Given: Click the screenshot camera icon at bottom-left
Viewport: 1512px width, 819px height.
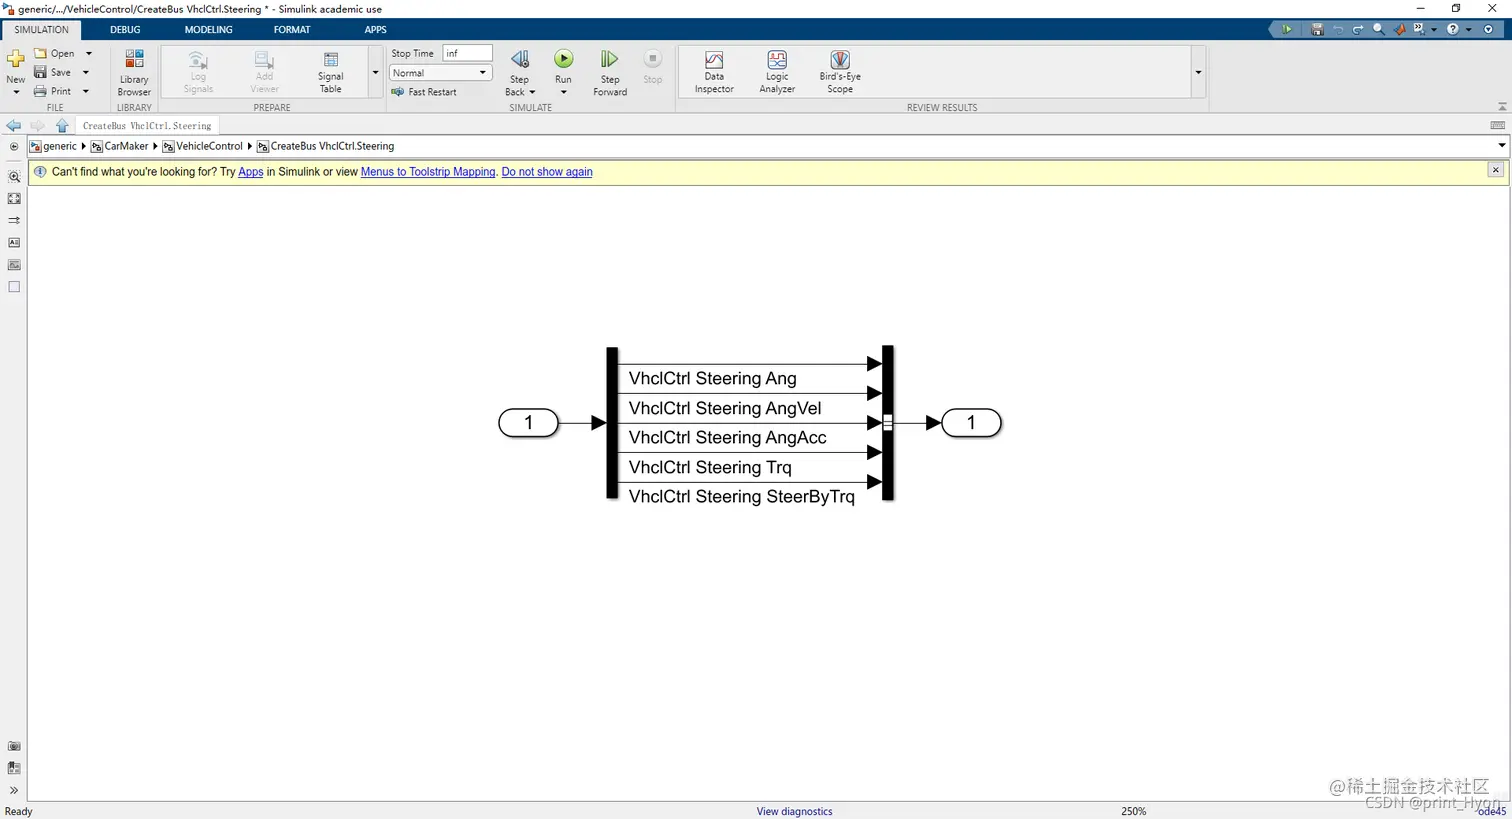Looking at the screenshot, I should point(14,747).
